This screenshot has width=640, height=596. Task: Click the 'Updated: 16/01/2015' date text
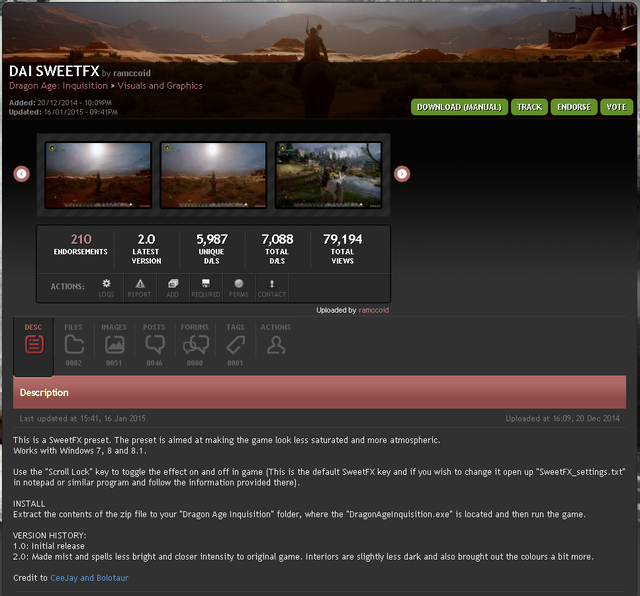(63, 112)
